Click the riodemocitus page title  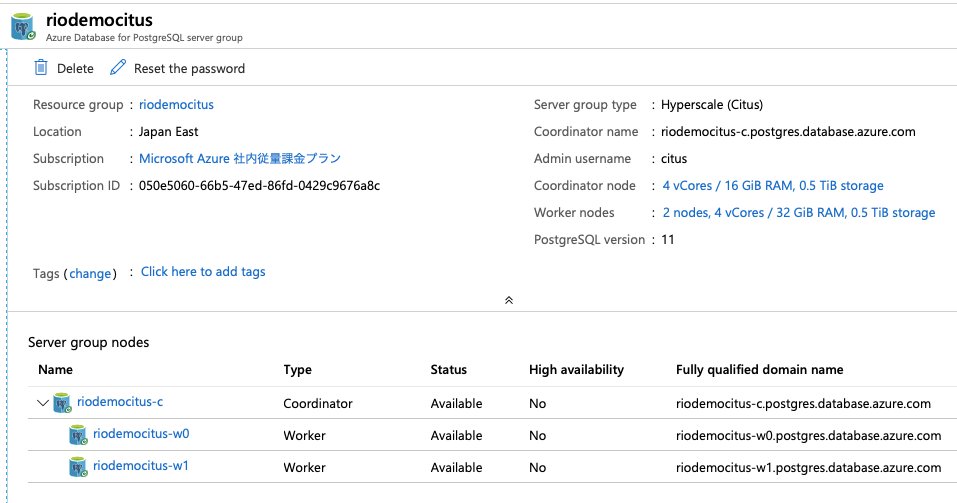click(x=99, y=20)
